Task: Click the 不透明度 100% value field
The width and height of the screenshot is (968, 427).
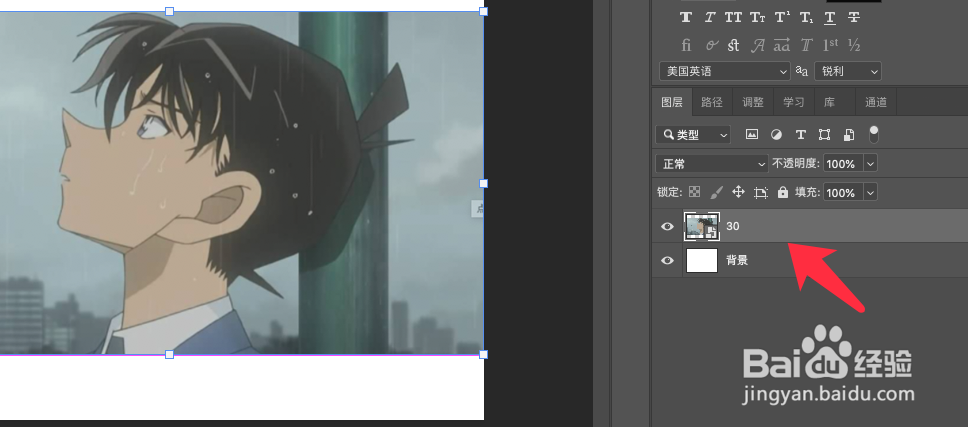Action: click(843, 164)
